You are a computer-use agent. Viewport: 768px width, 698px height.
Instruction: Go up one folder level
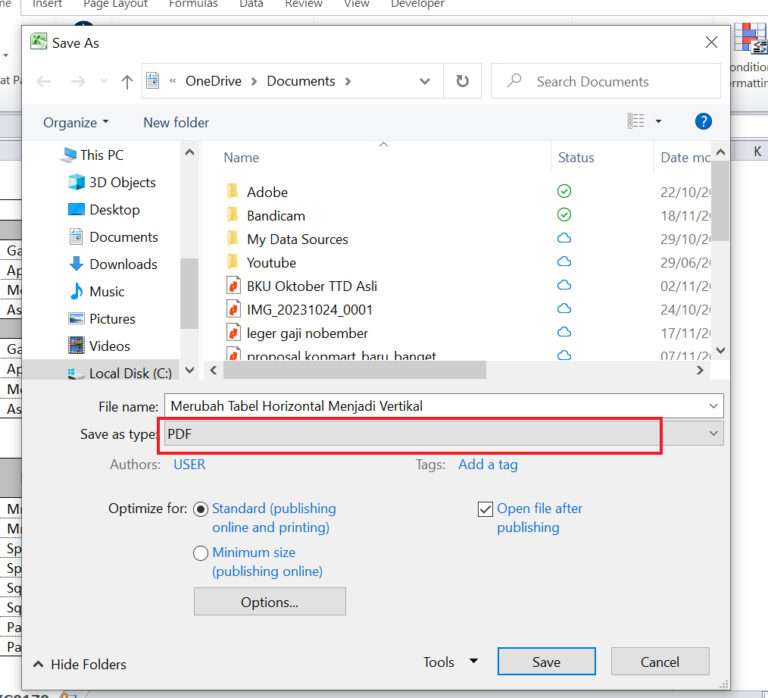127,82
